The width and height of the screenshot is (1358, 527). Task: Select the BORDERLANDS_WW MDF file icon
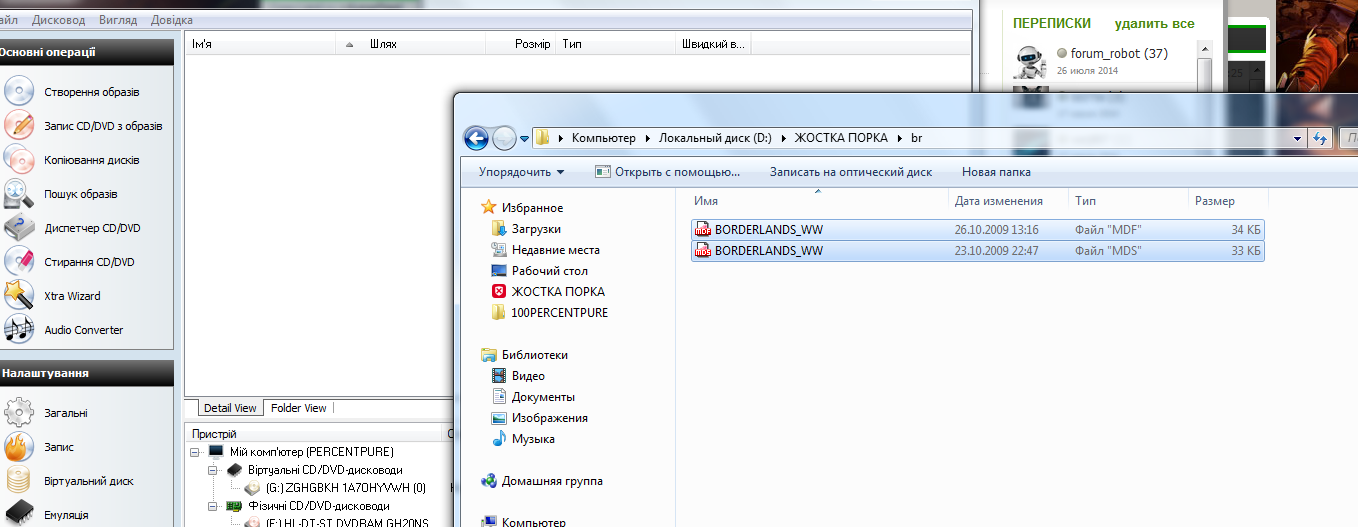click(x=703, y=230)
